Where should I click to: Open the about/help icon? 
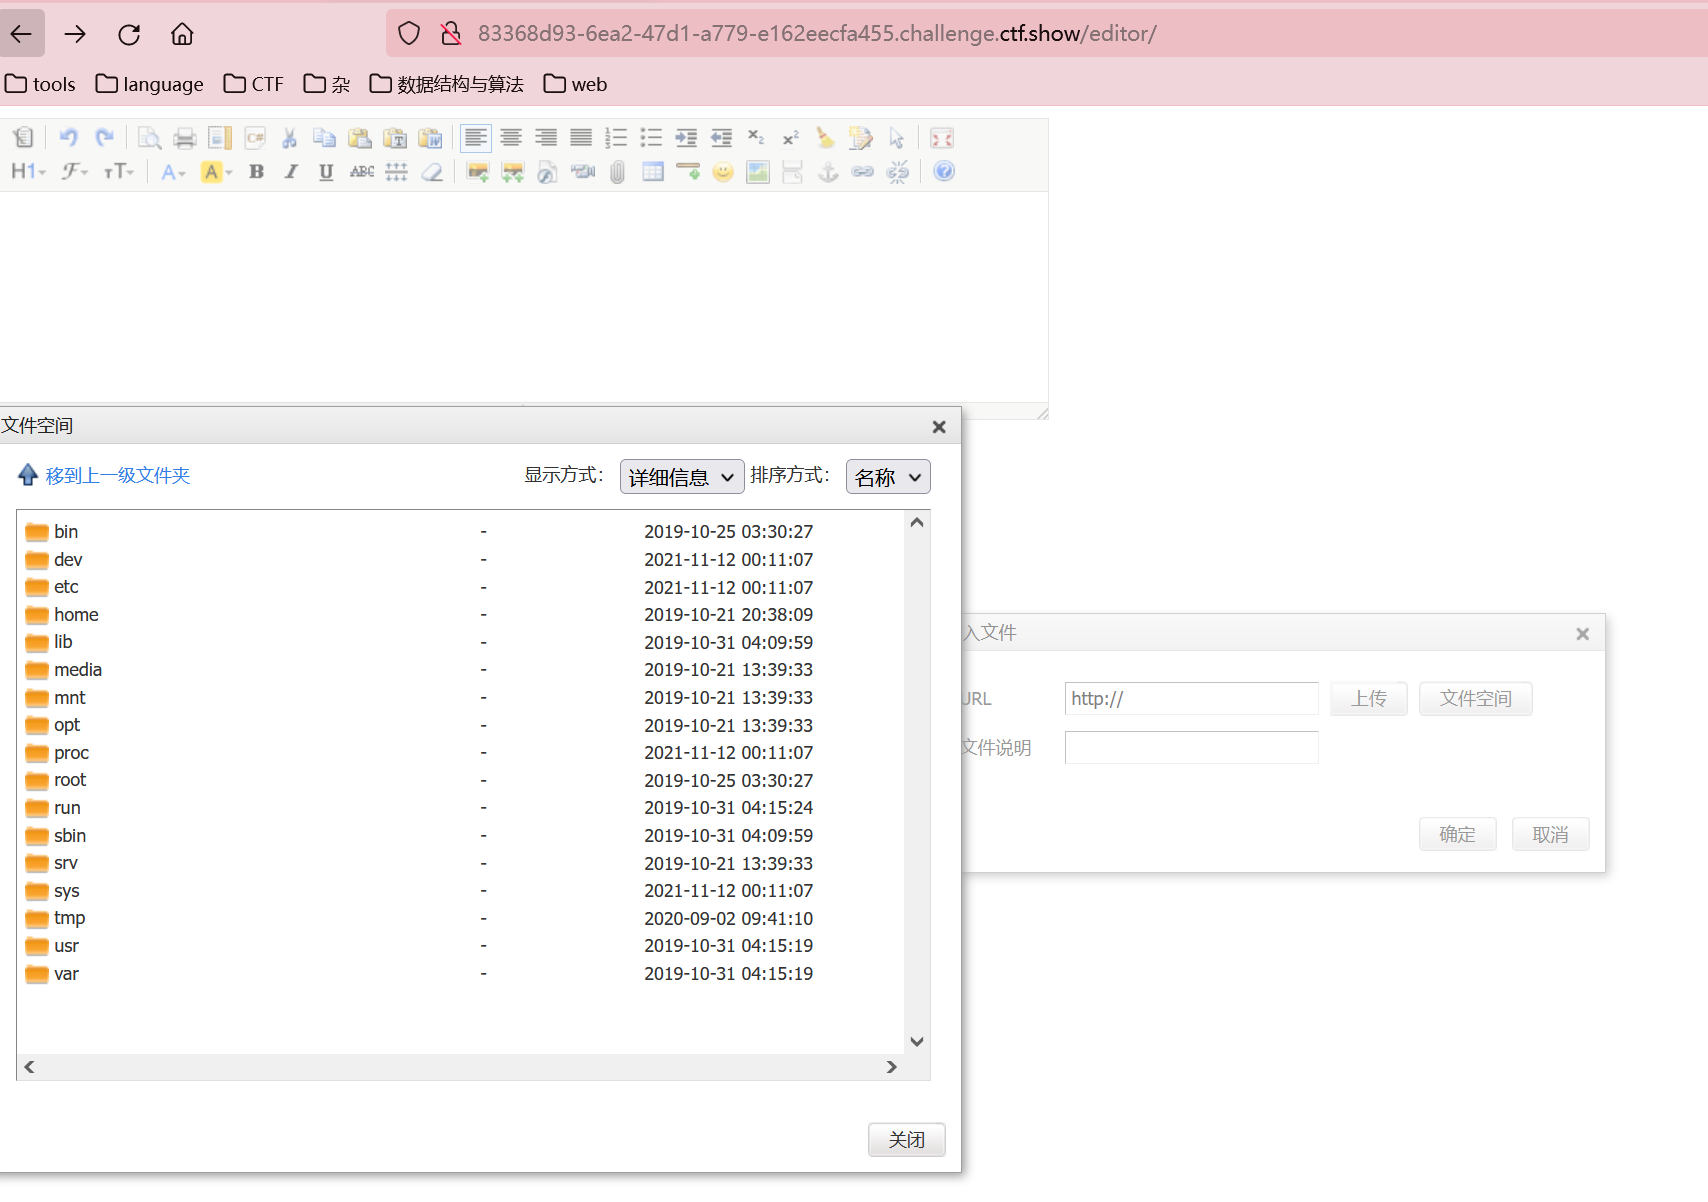point(943,172)
